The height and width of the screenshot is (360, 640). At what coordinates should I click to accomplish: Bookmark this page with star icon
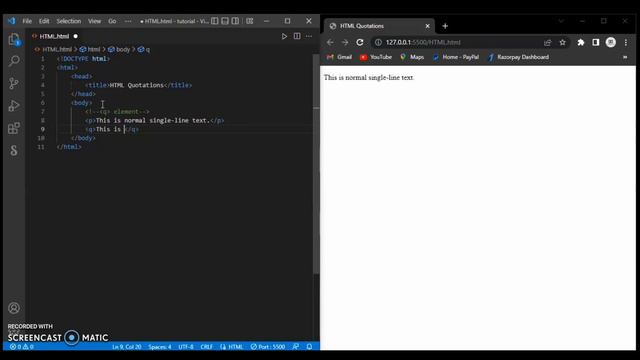pos(562,42)
